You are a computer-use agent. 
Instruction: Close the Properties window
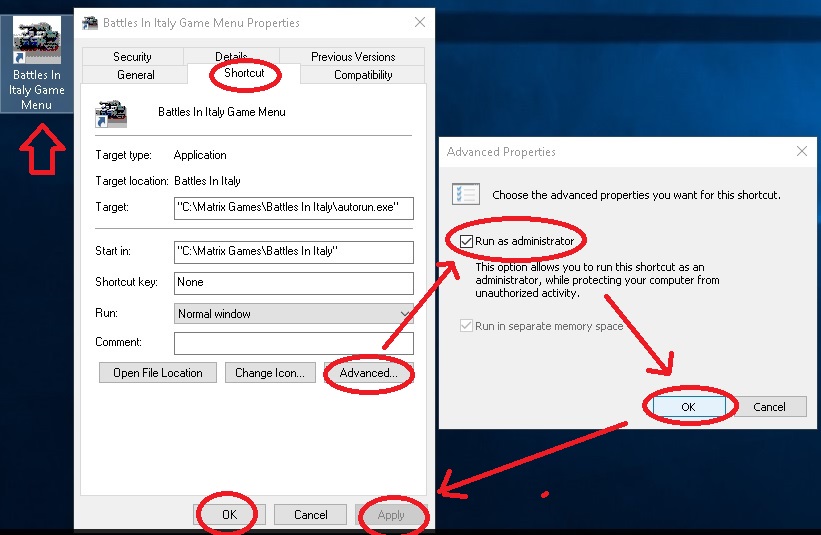click(x=419, y=22)
